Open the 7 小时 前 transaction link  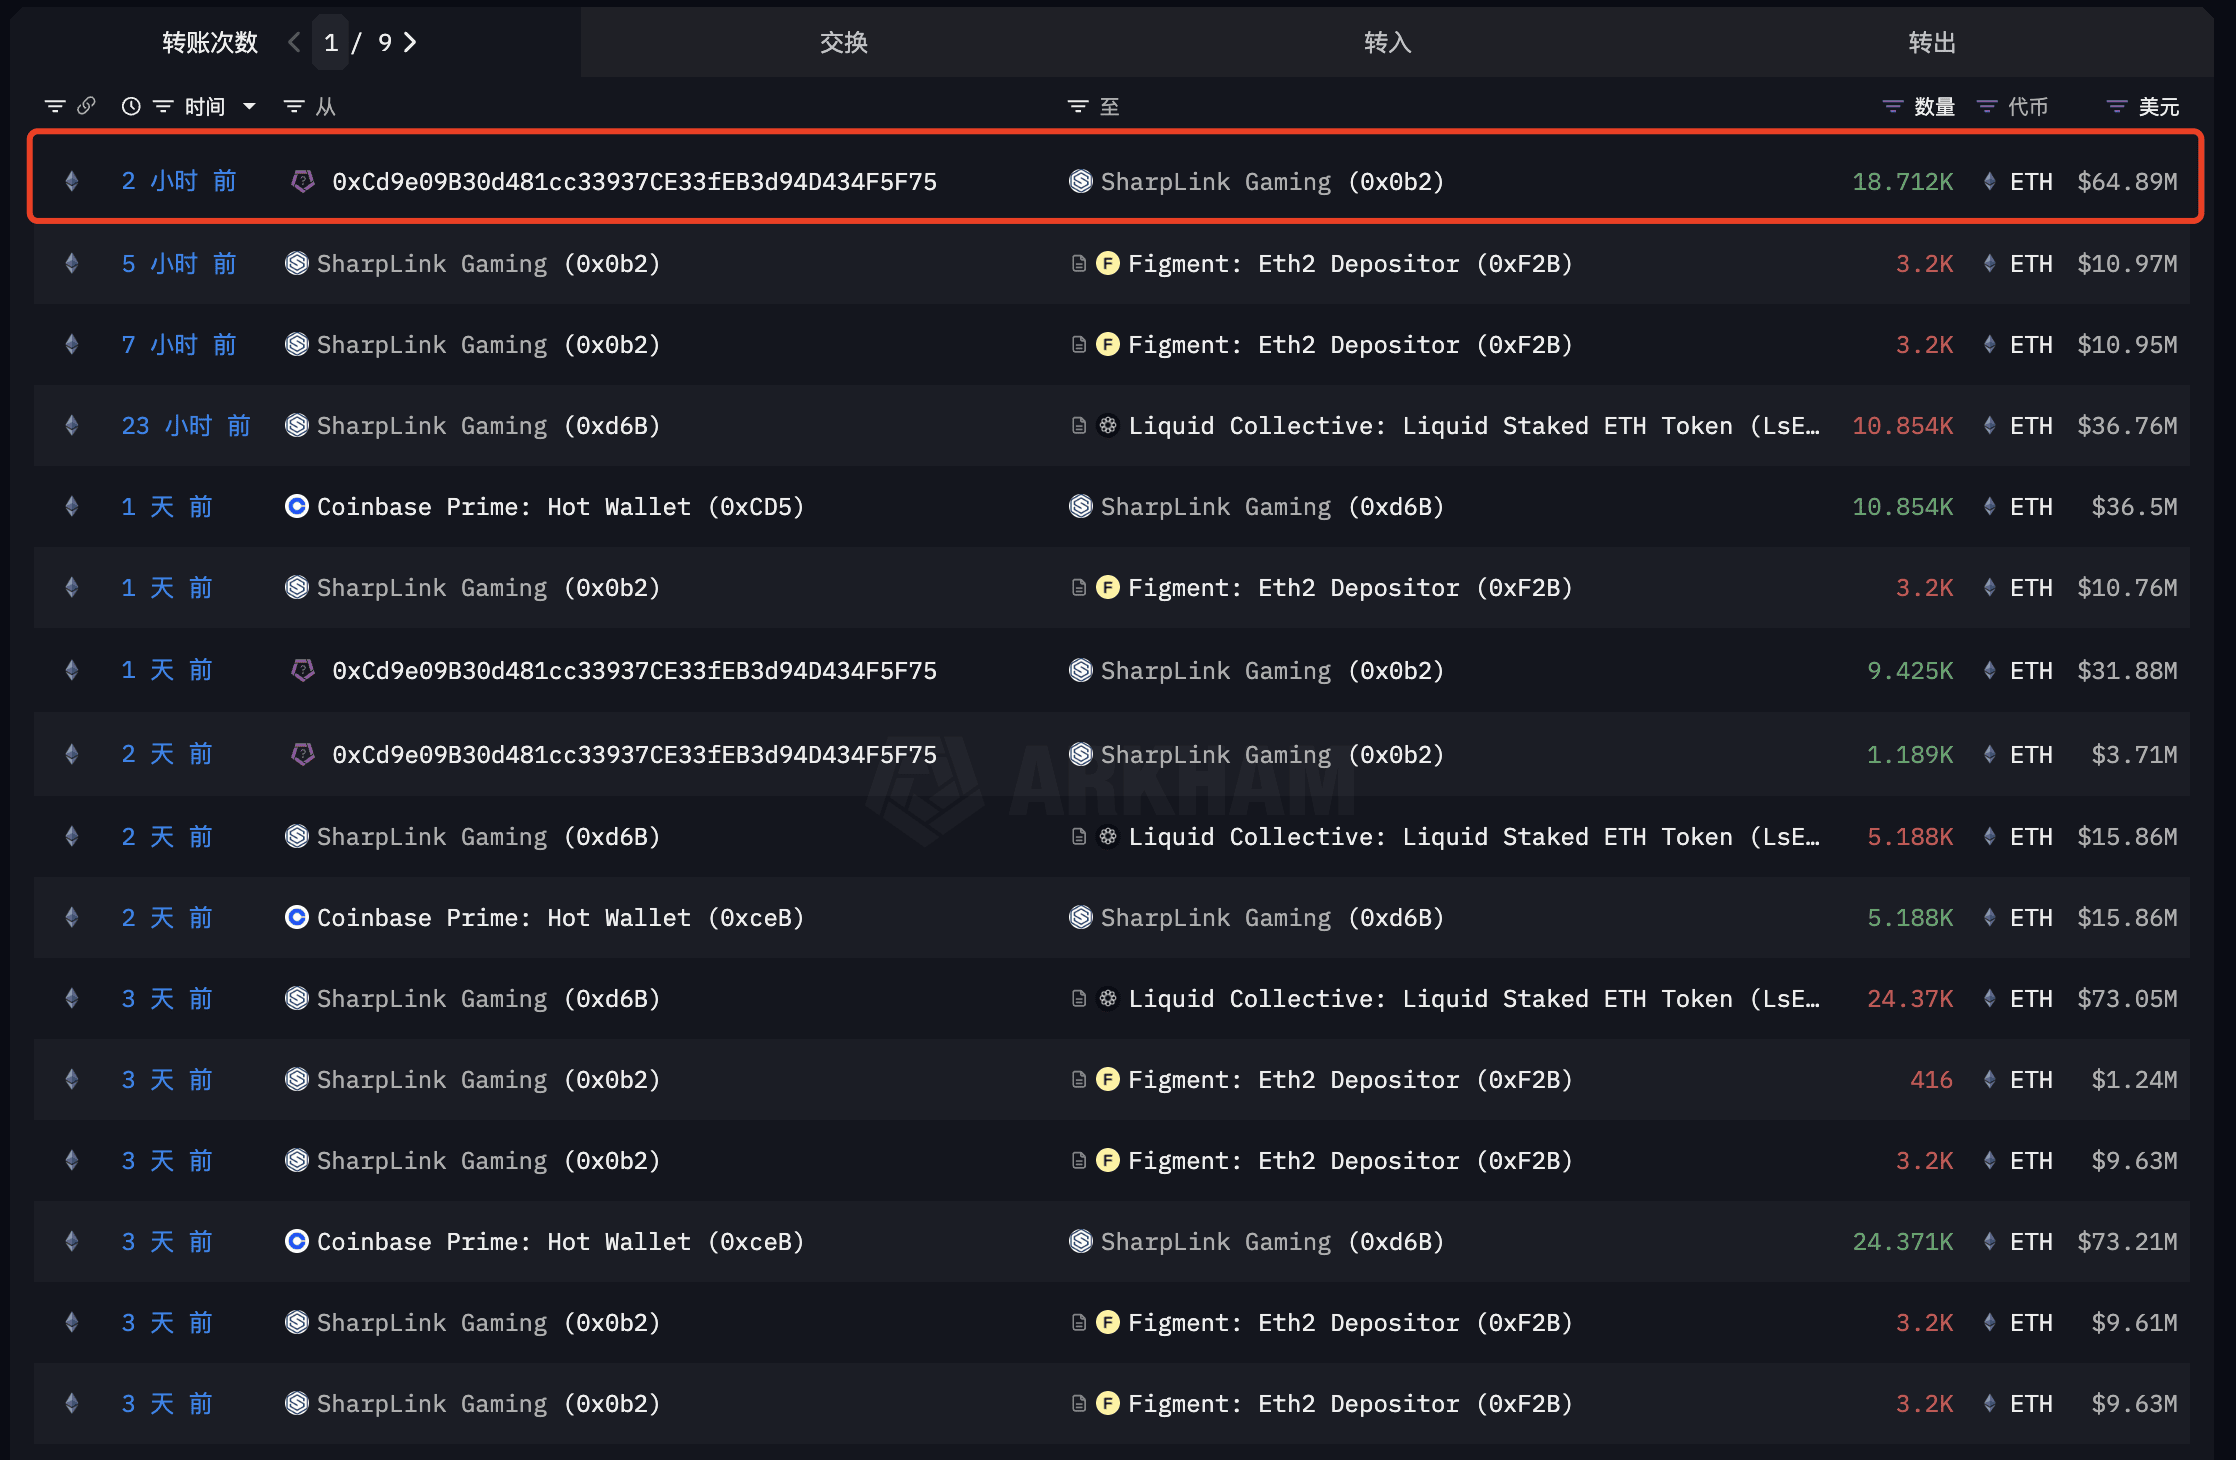179,344
